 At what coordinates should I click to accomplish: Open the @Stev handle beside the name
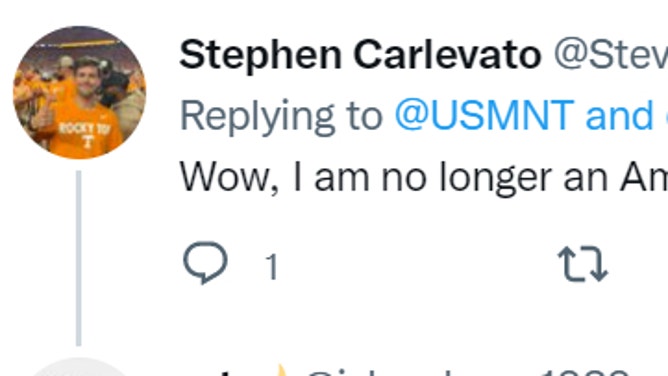click(x=610, y=55)
